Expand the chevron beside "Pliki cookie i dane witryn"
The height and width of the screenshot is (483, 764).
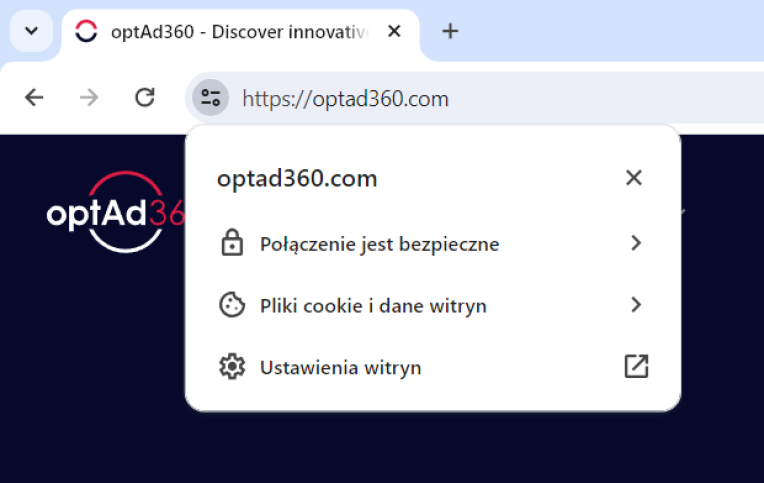click(636, 305)
